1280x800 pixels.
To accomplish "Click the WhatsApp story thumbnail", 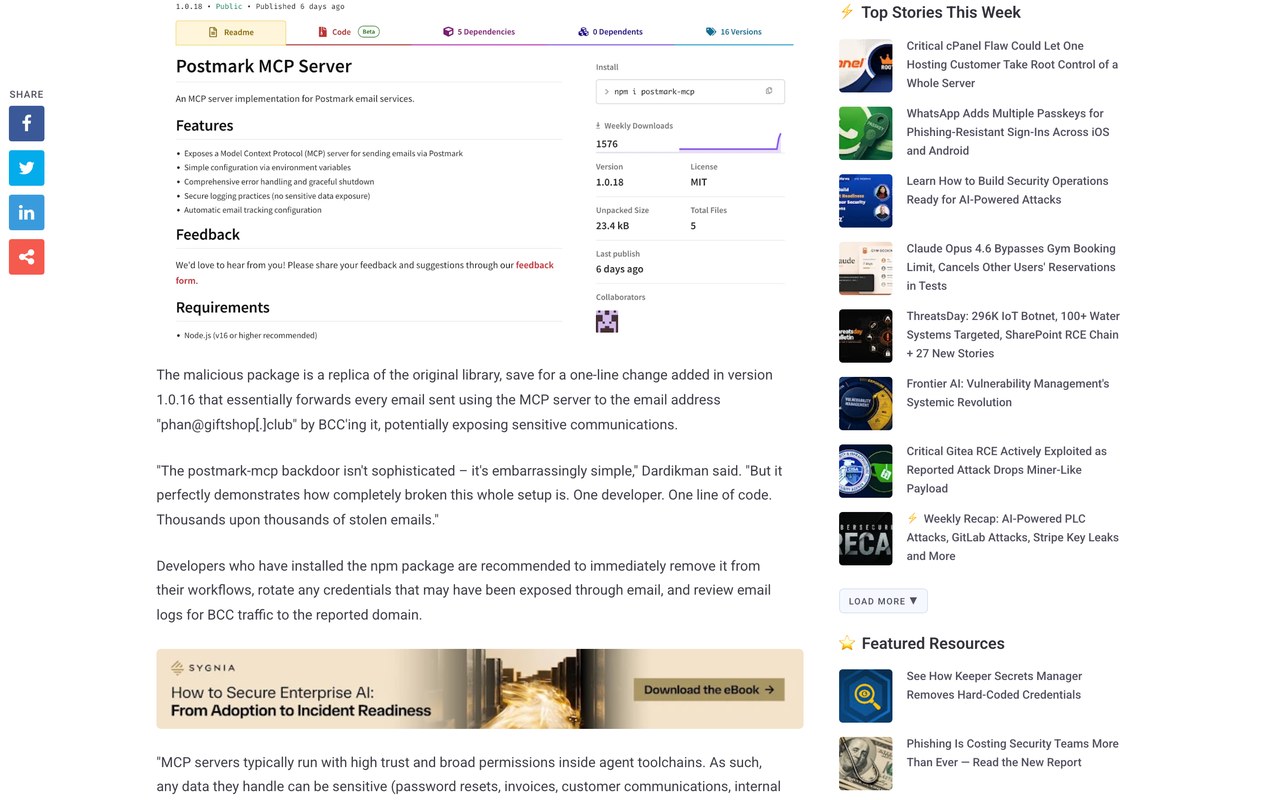I will 866,133.
